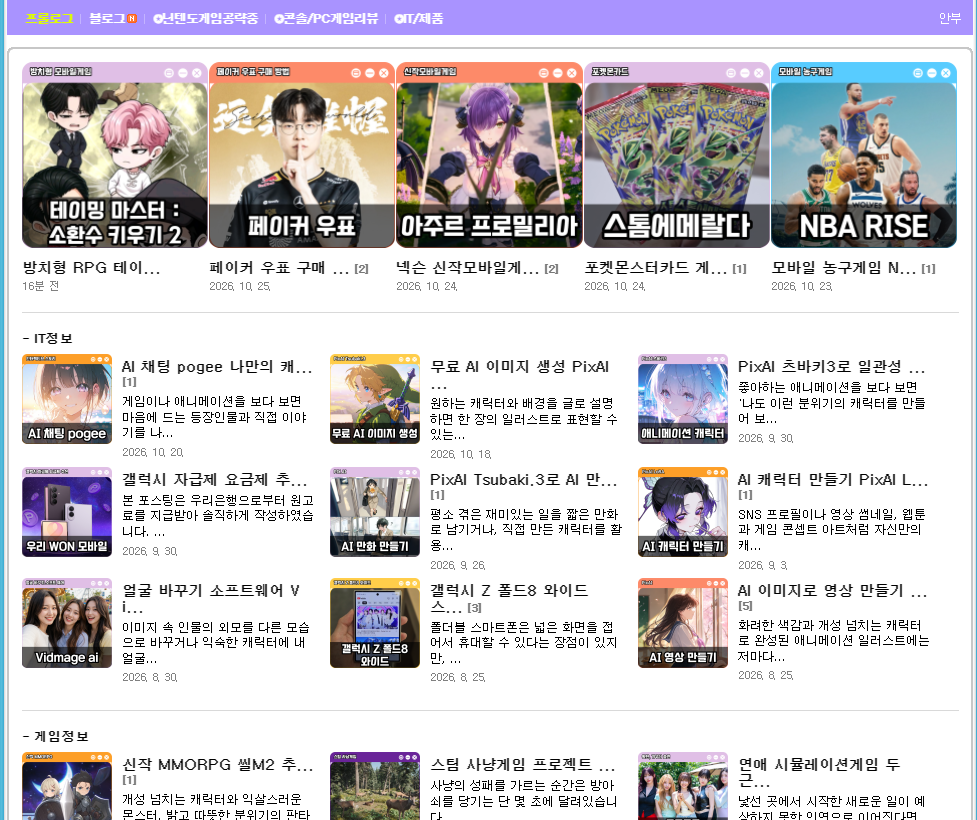
Task: Open post 무료 AI 이미지 생성 PixAI
Action: click(x=520, y=366)
